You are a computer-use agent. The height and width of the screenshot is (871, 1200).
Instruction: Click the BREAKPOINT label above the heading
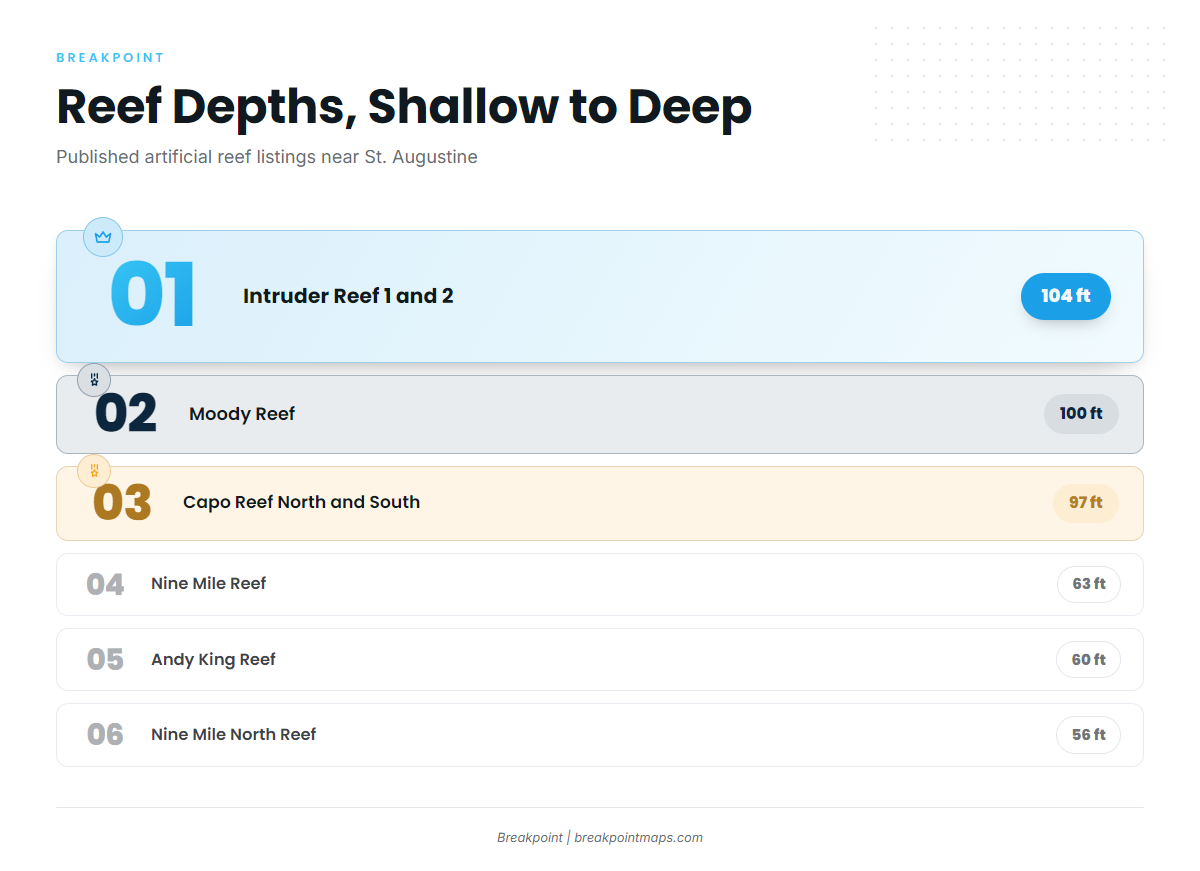point(110,58)
